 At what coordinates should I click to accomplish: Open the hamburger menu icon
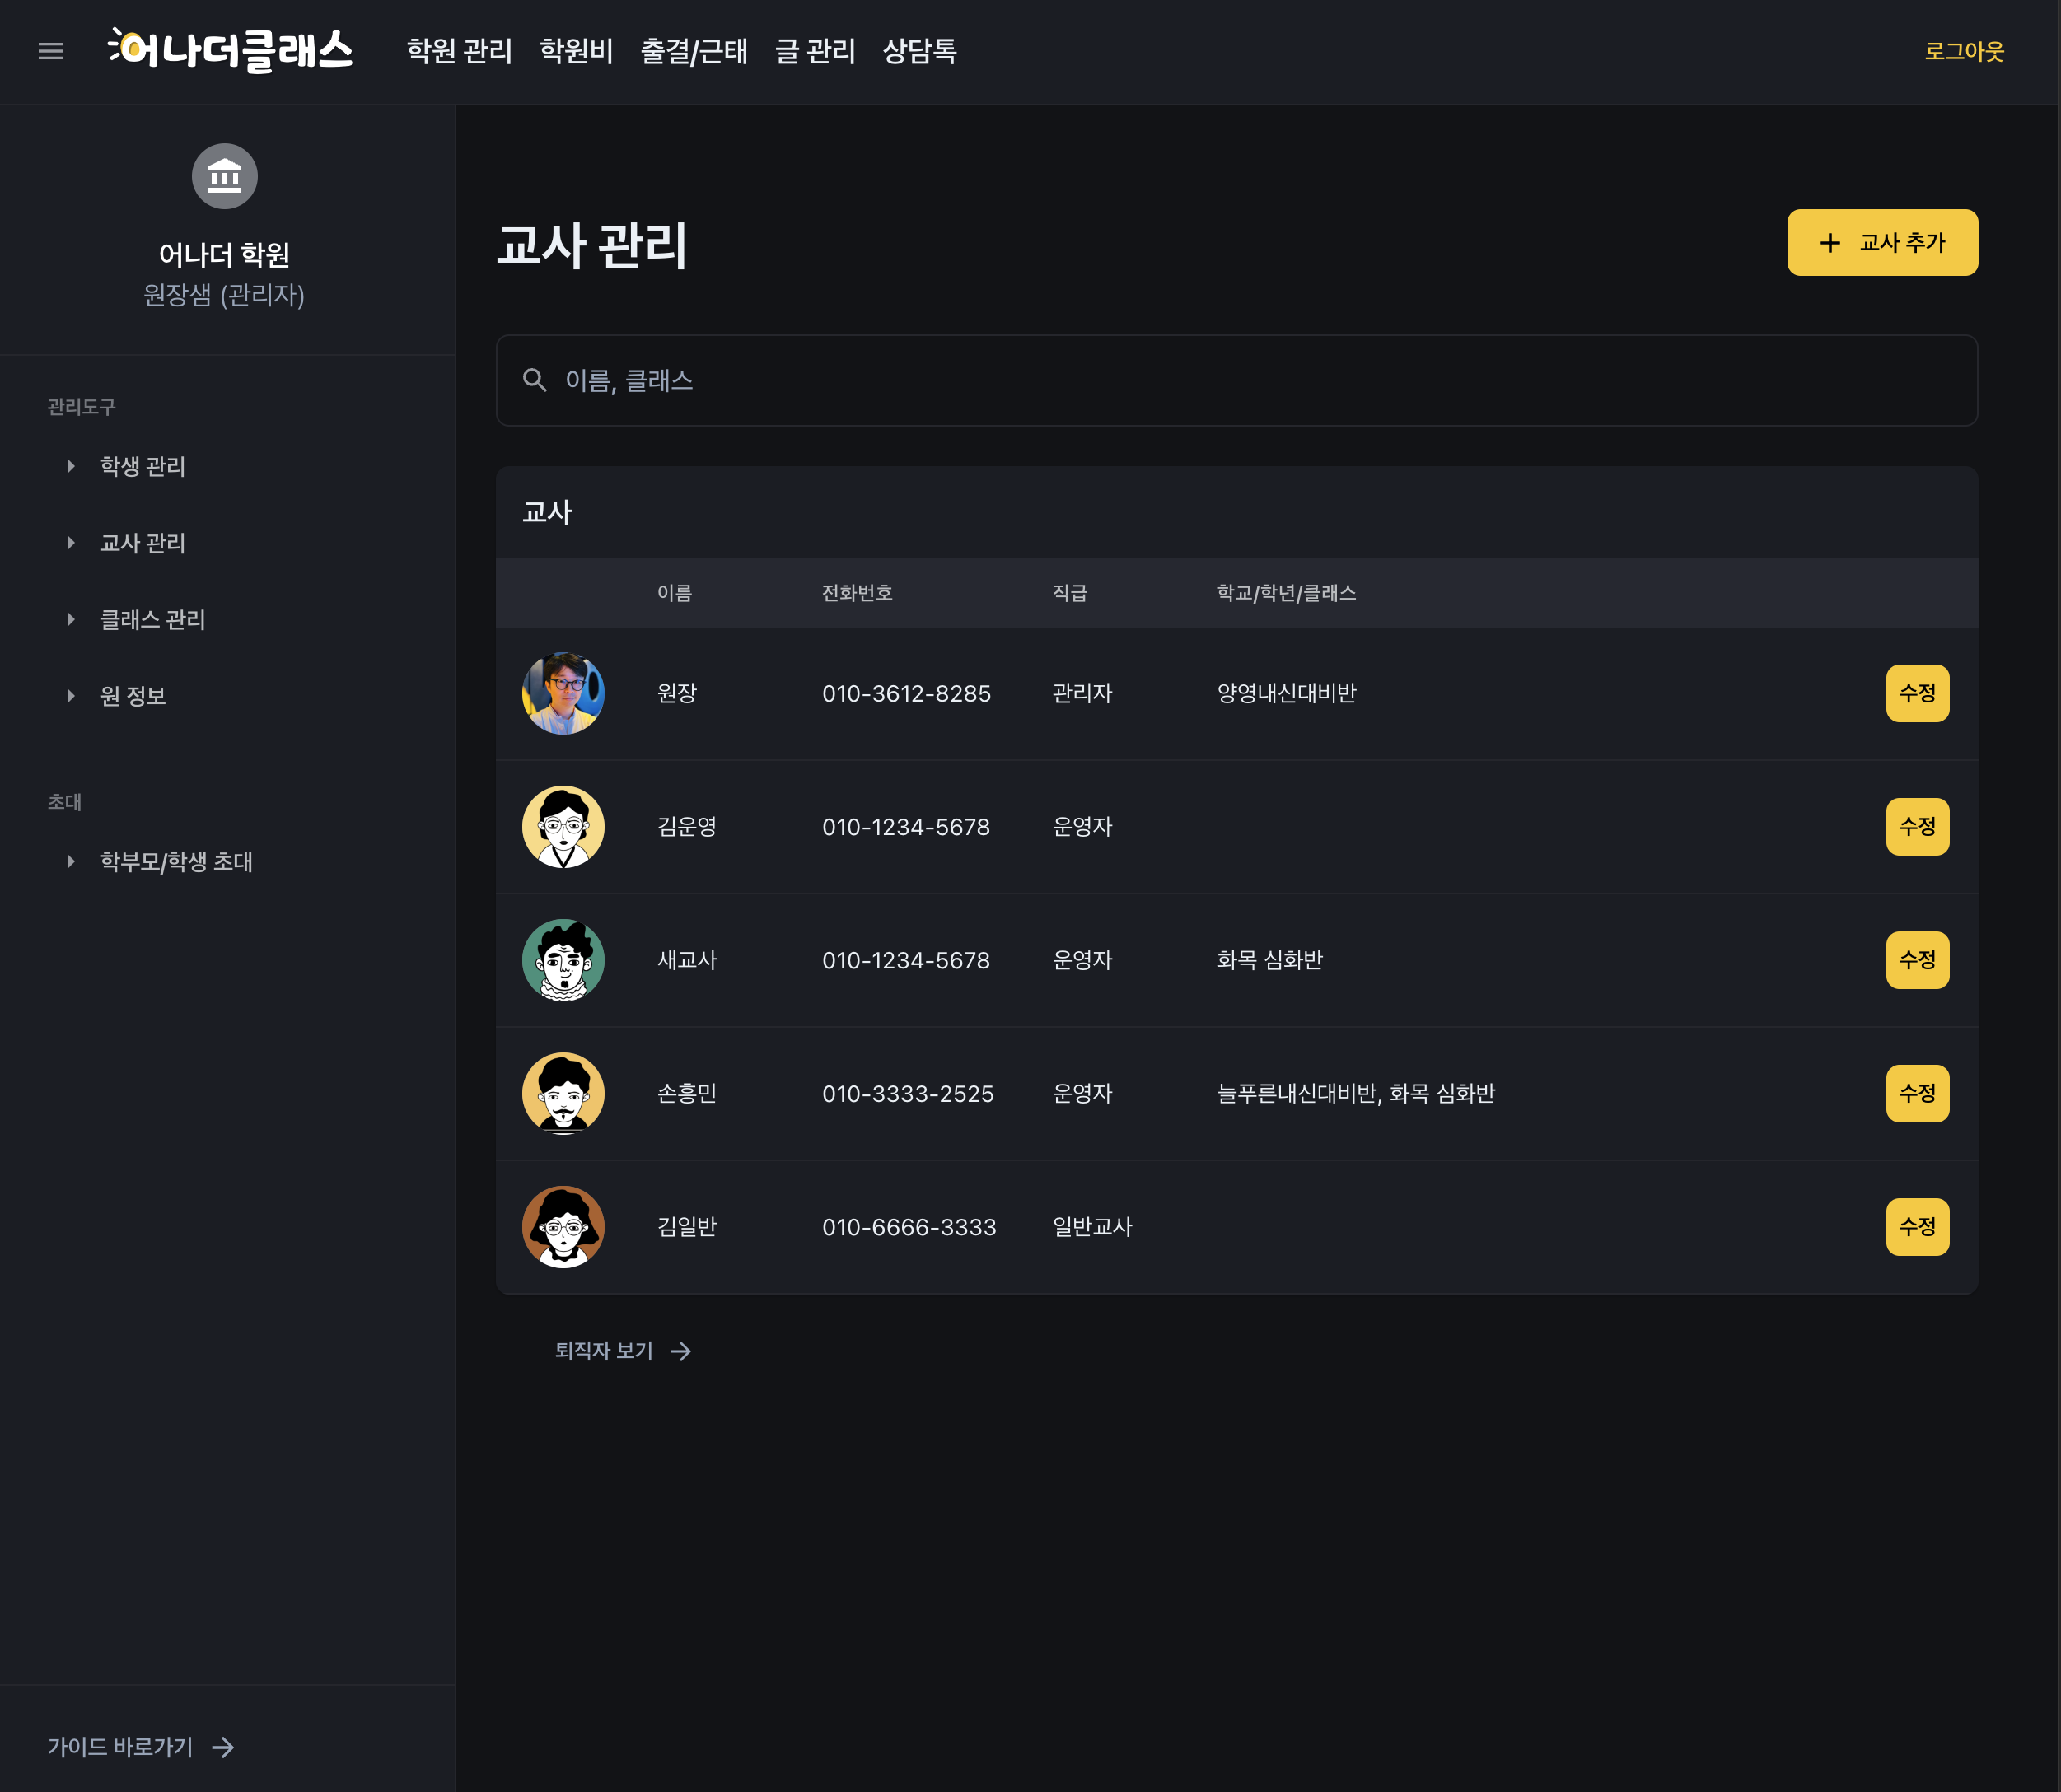click(51, 51)
